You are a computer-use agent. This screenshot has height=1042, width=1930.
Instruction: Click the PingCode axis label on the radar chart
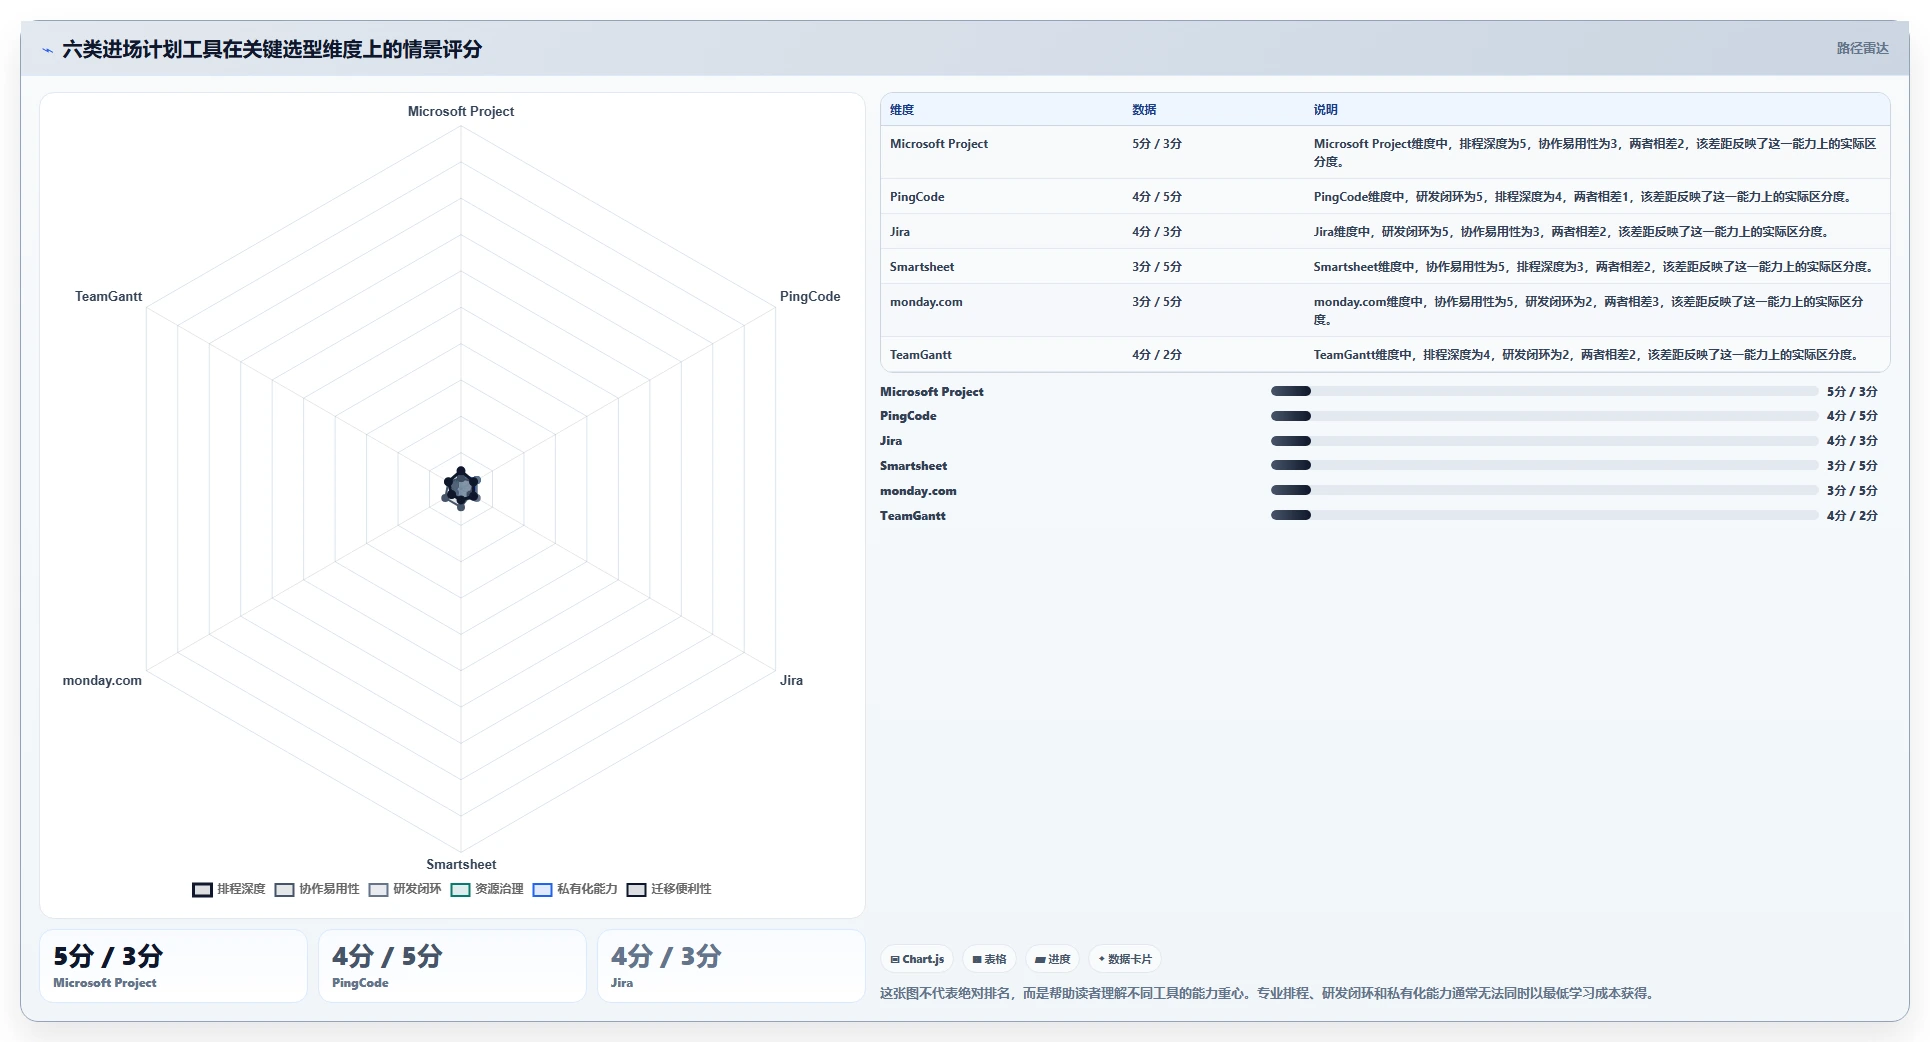810,296
